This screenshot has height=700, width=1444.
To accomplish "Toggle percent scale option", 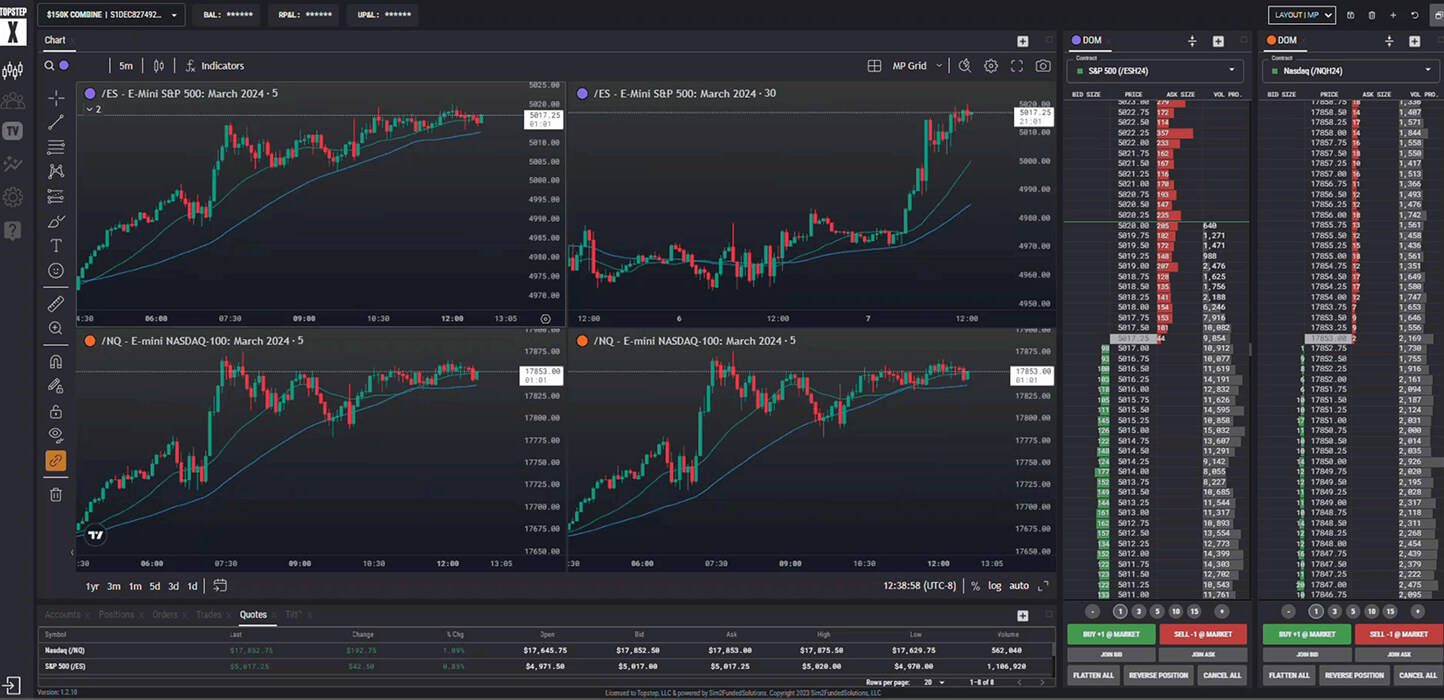I will 976,586.
